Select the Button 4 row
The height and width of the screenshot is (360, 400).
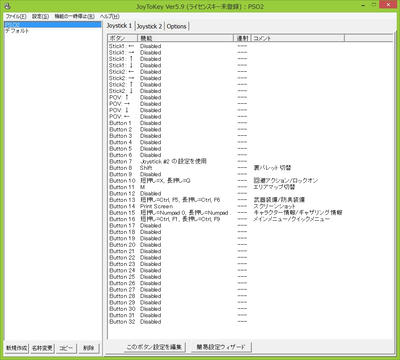pos(250,142)
